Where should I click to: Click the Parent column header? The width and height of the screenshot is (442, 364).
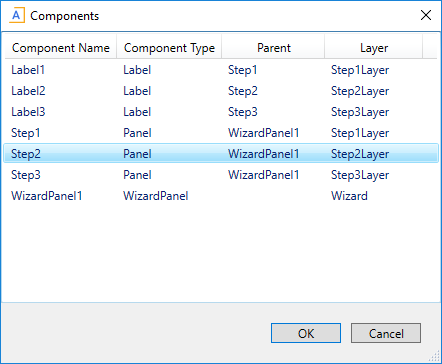273,48
